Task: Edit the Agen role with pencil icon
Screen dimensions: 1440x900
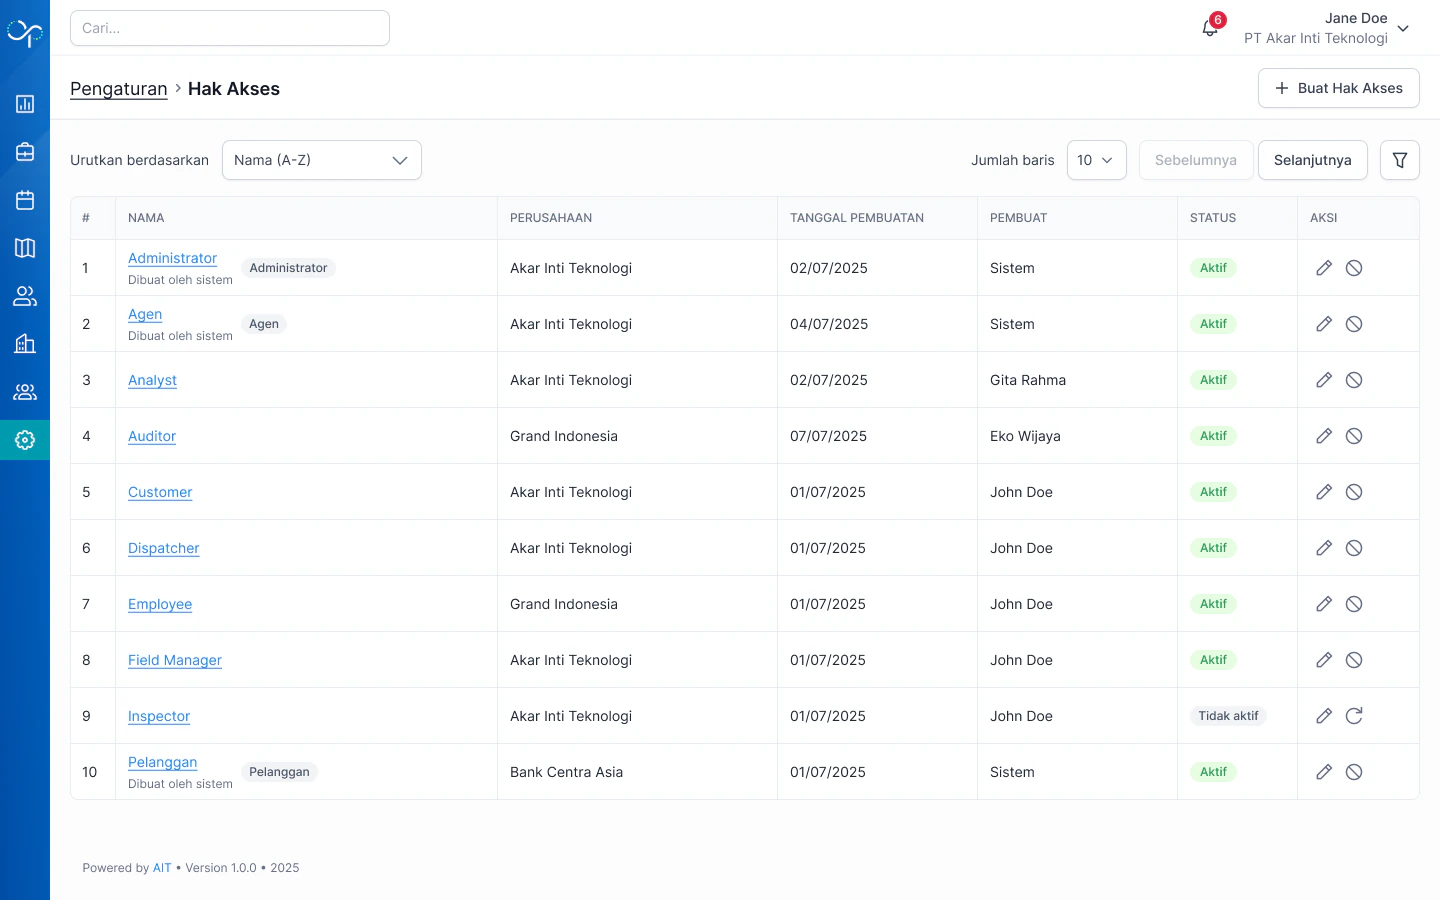Action: coord(1324,324)
